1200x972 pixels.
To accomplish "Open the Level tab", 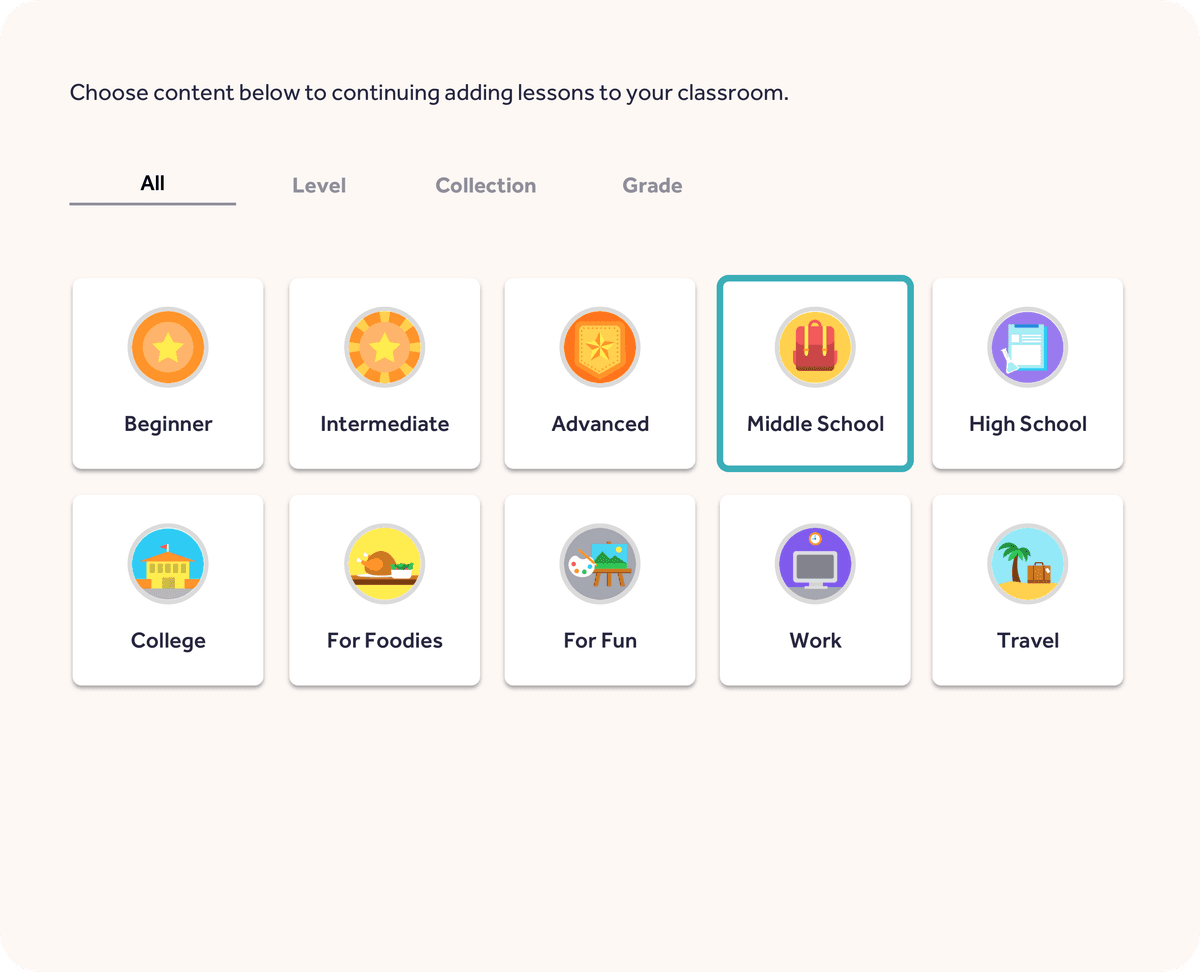I will [x=319, y=186].
